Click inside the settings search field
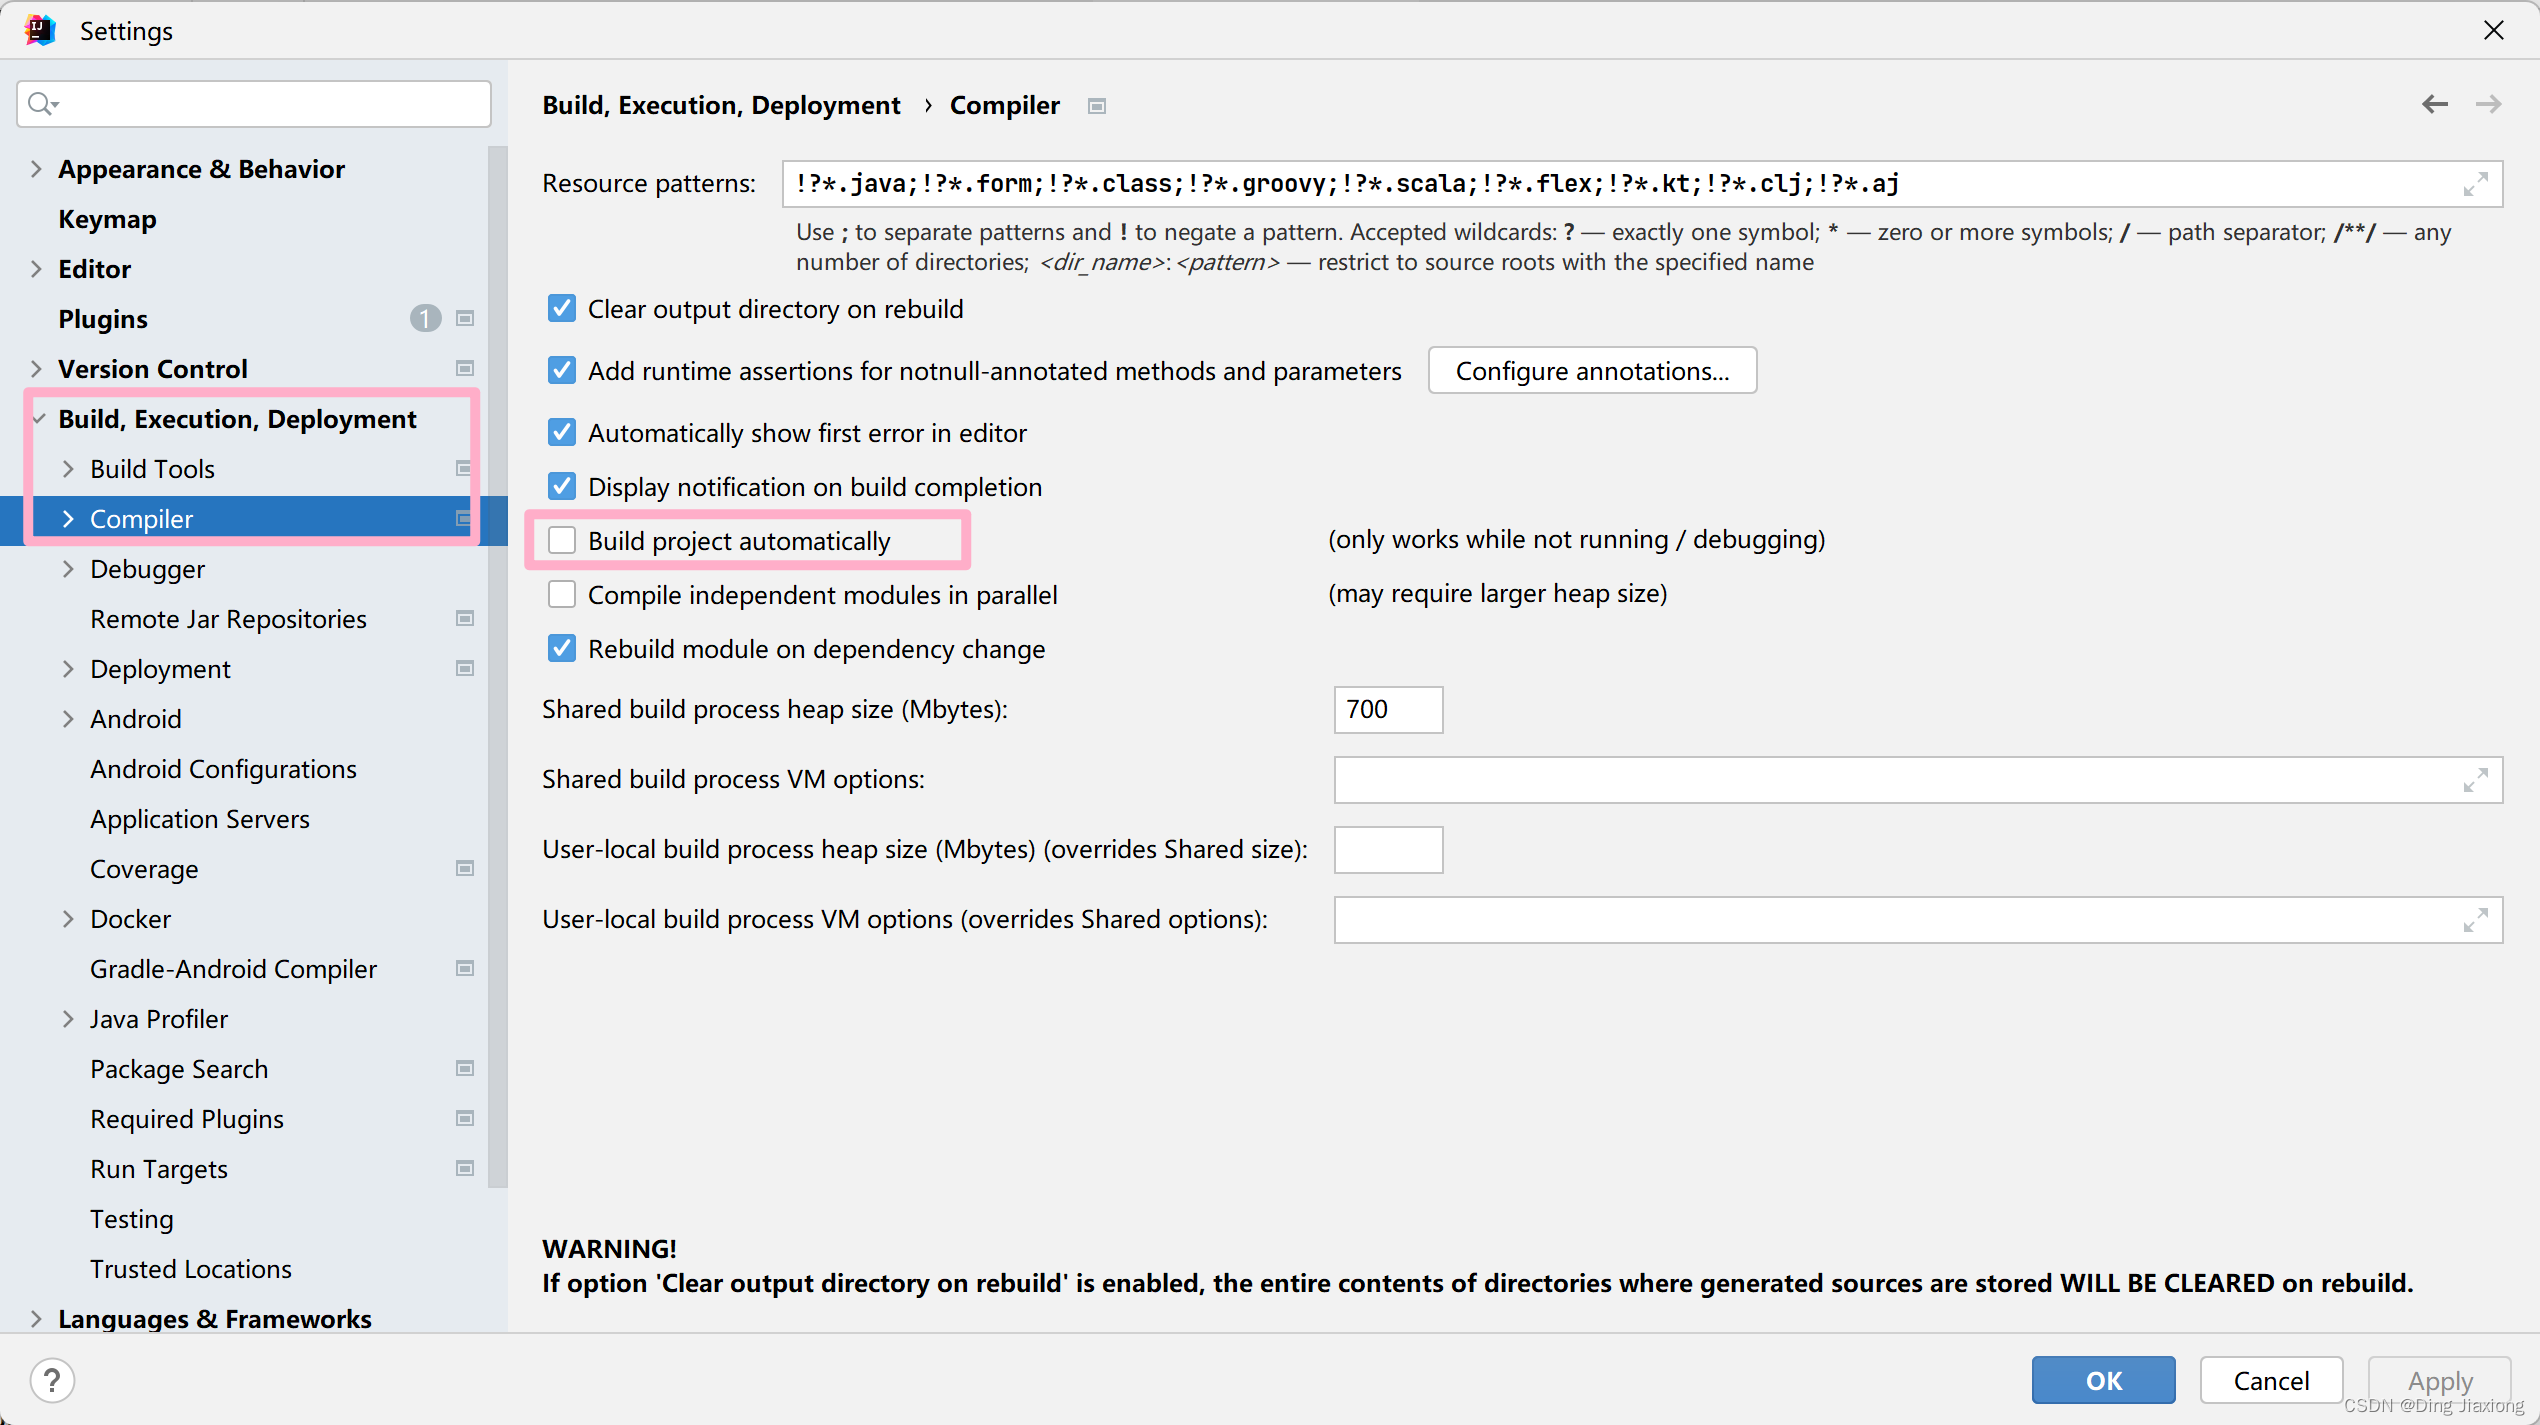Viewport: 2540px width, 1425px height. [x=254, y=104]
